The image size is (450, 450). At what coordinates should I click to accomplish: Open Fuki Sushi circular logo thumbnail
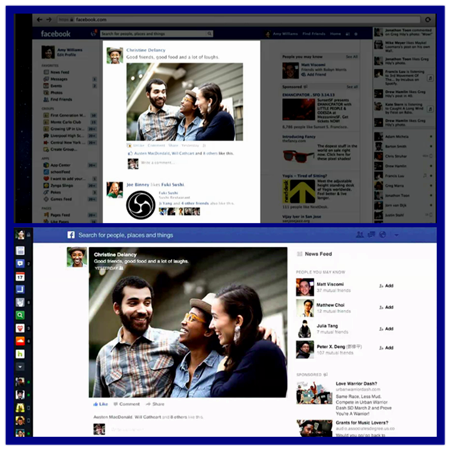[140, 205]
